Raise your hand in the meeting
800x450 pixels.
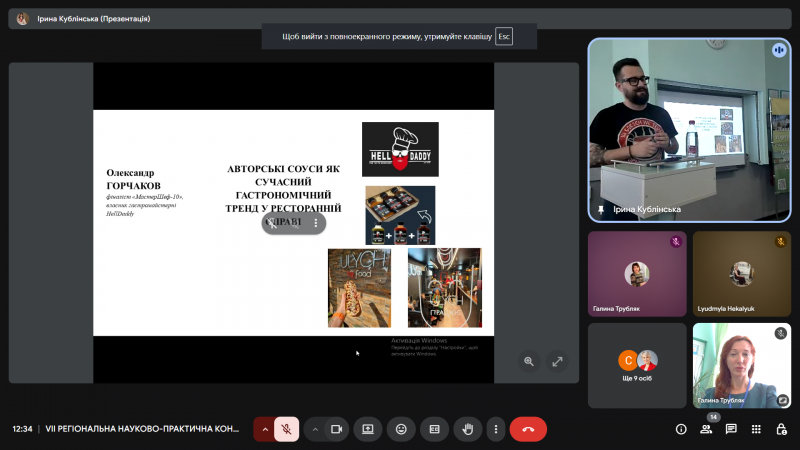click(467, 429)
